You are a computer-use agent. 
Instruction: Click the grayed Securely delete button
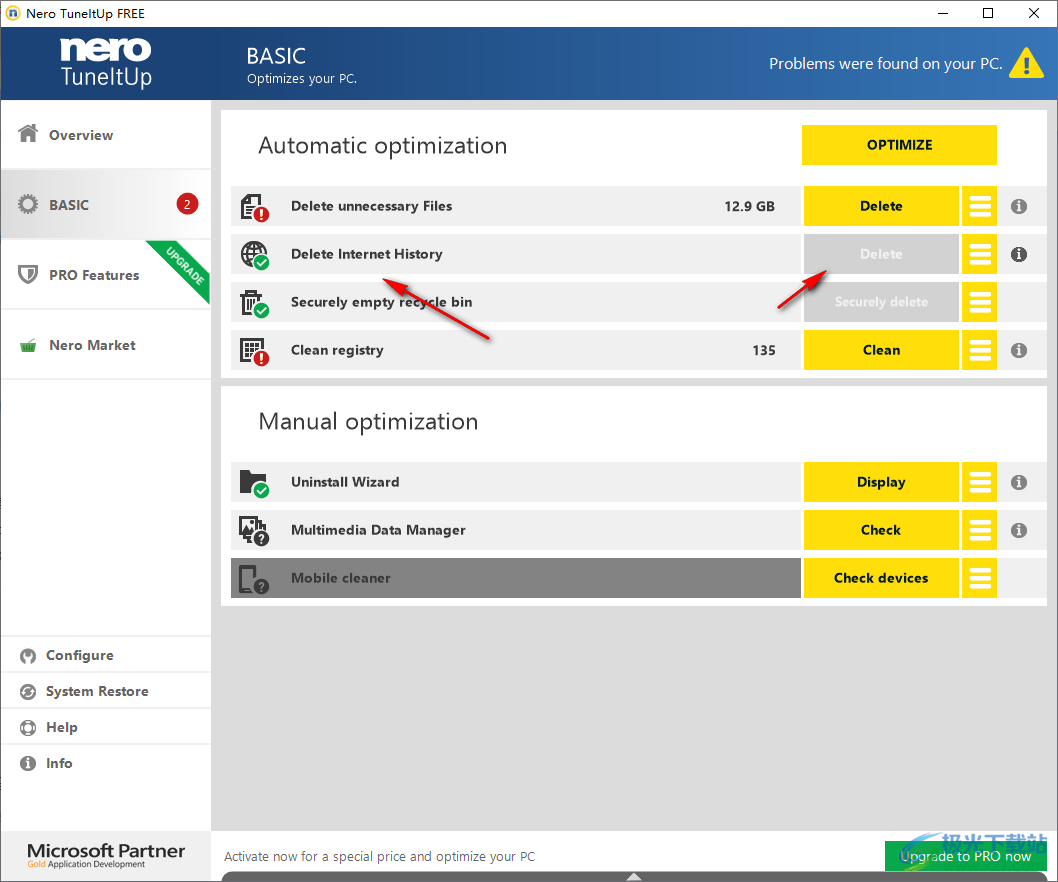[881, 302]
